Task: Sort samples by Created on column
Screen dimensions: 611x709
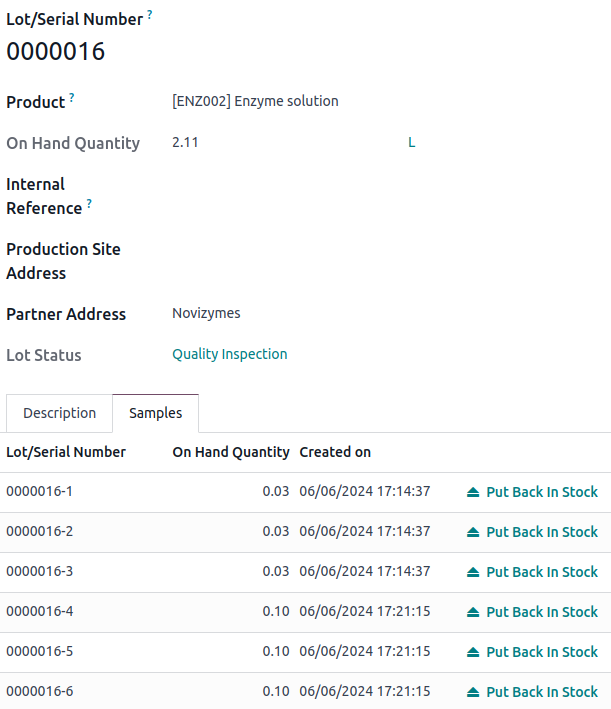Action: point(335,452)
